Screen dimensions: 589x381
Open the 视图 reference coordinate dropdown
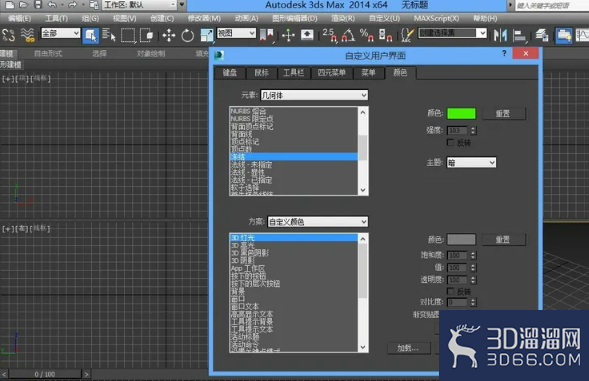237,33
